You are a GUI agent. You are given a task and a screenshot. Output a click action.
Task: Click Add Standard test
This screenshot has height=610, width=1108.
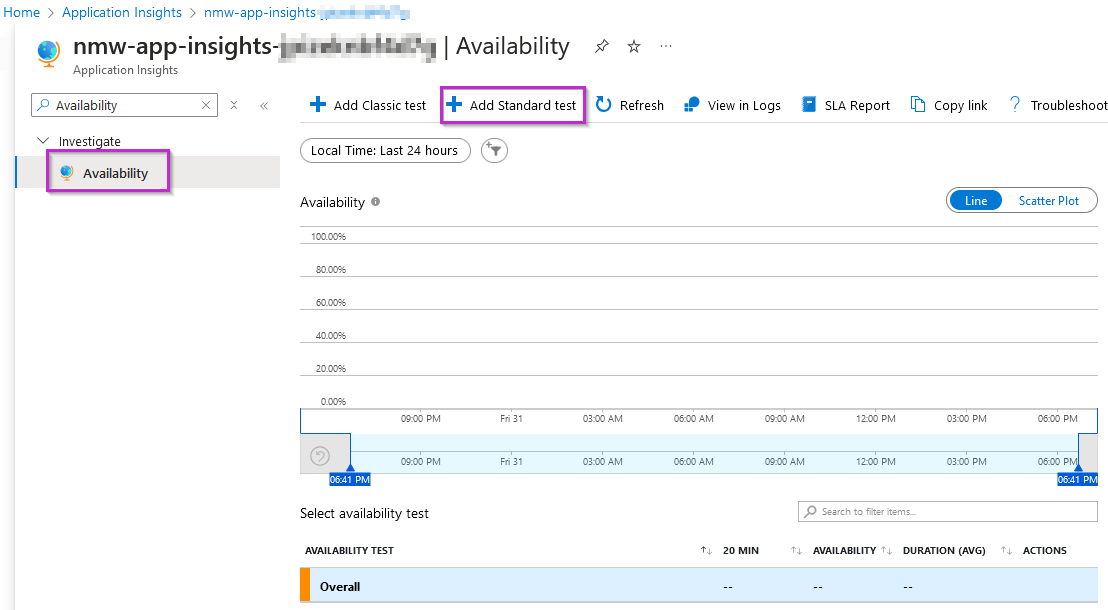tap(512, 105)
